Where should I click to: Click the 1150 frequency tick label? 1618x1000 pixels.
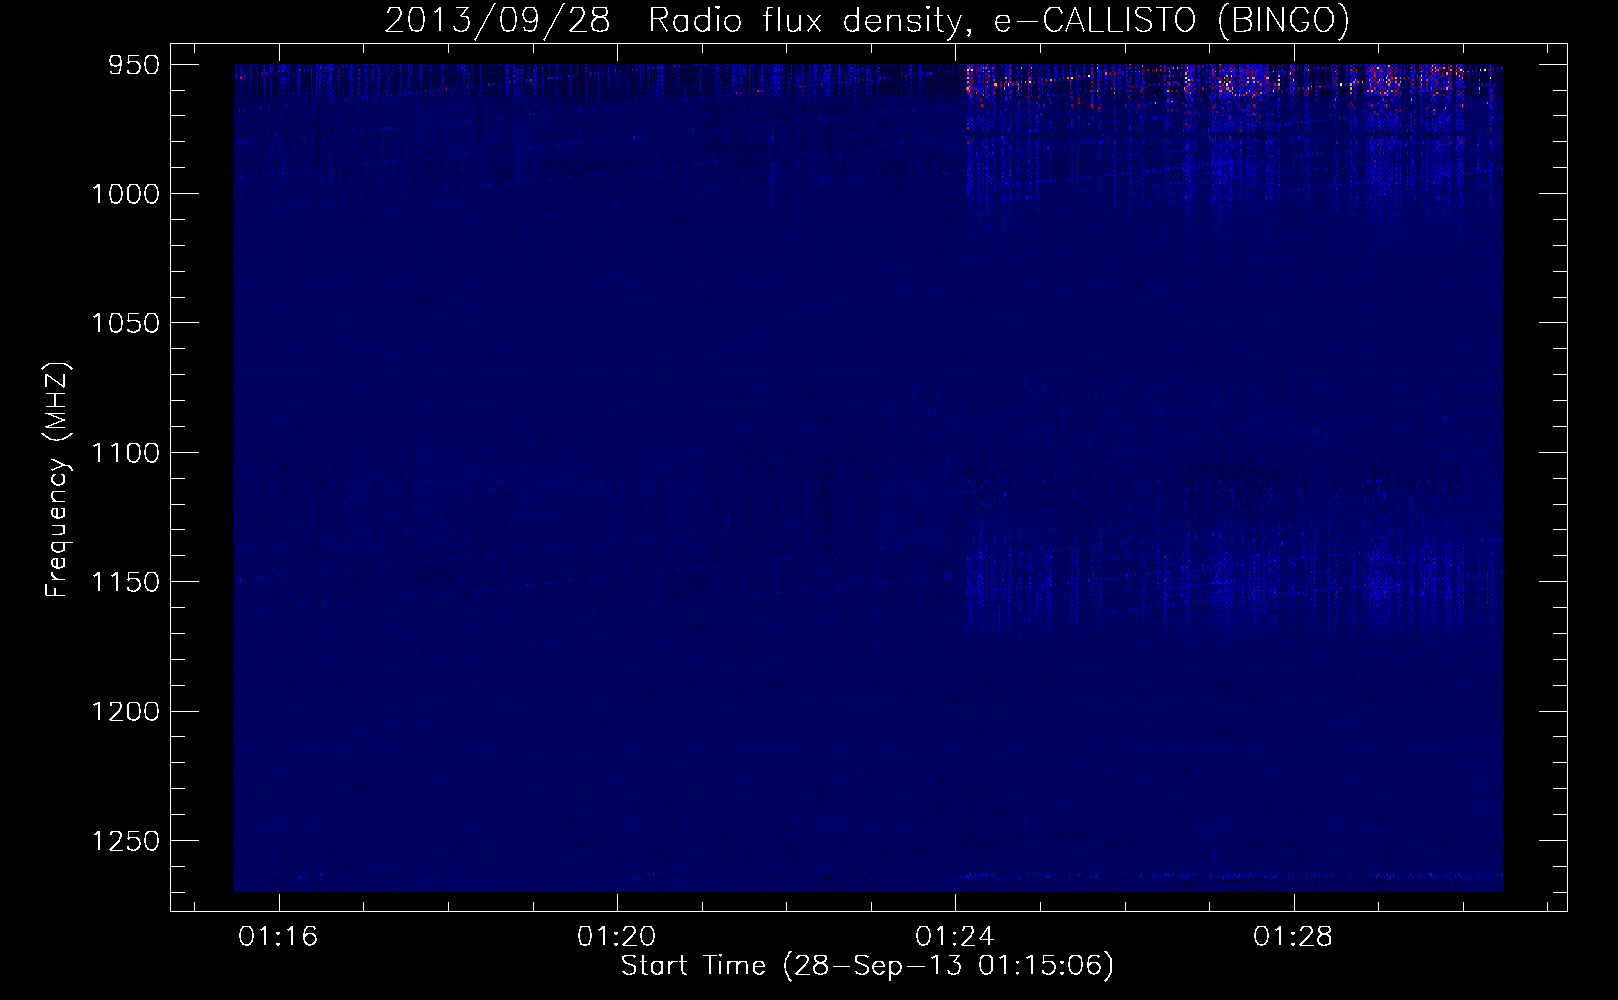(x=125, y=582)
